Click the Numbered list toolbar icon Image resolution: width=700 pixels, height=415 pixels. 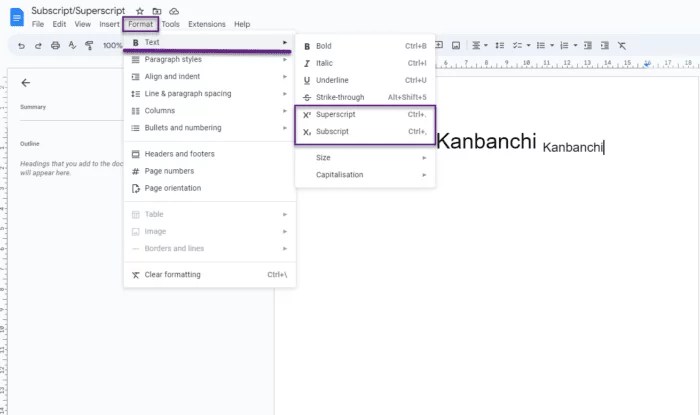[x=564, y=46]
